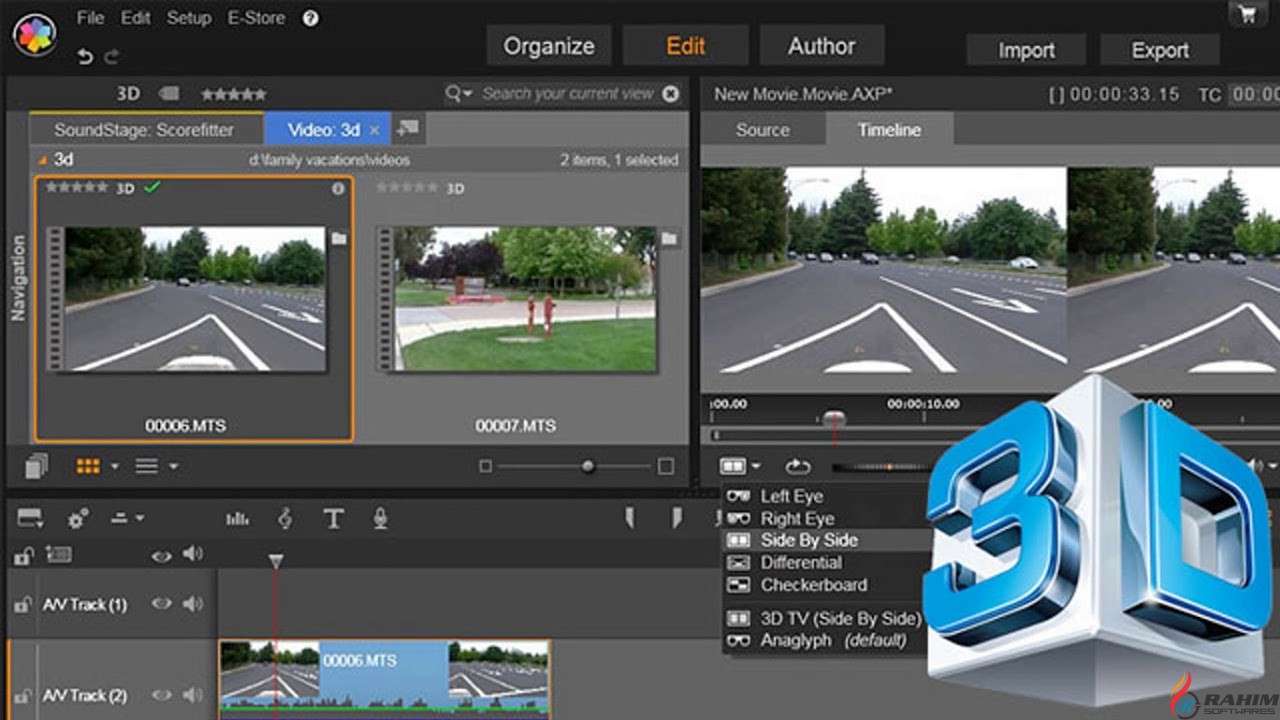This screenshot has height=720, width=1280.
Task: Open the ScoreFitter treble clef tool
Action: pyautogui.click(x=285, y=518)
